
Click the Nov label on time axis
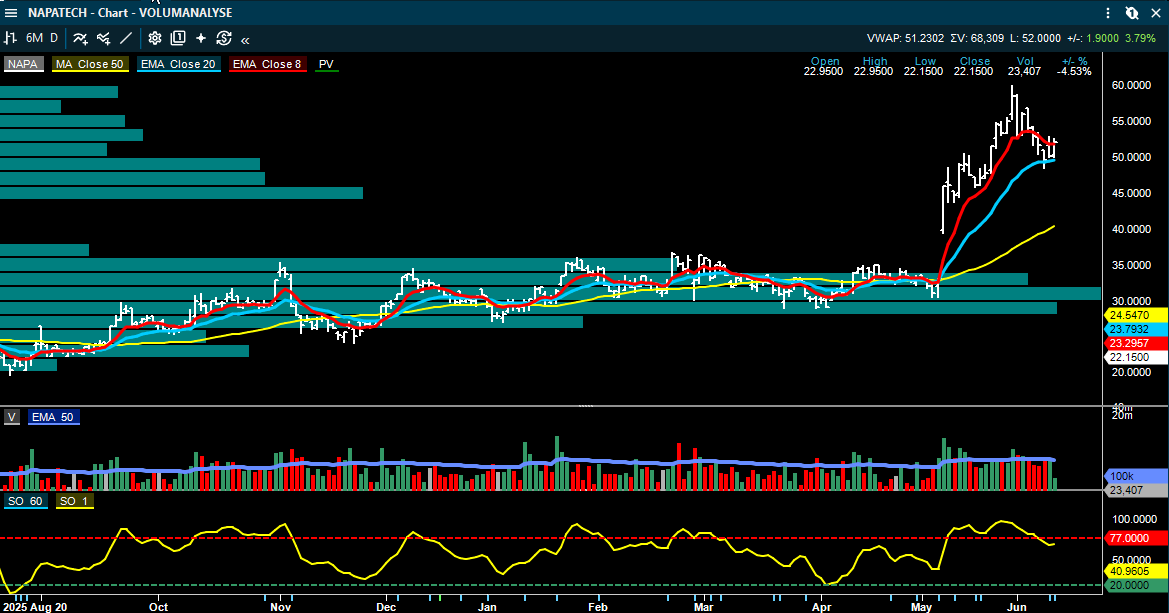280,607
